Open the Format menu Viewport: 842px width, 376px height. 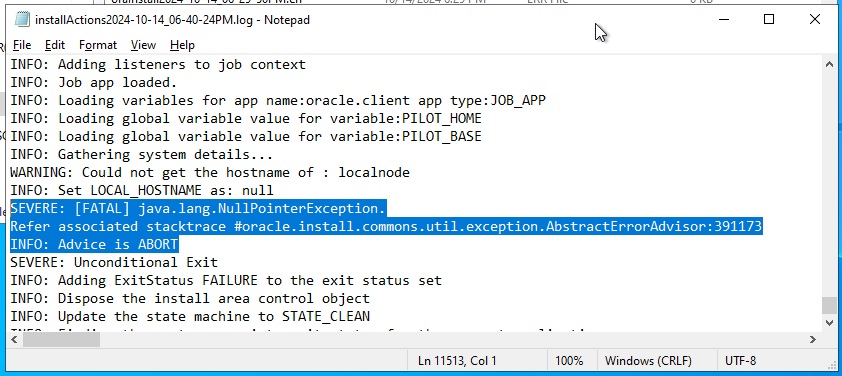pyautogui.click(x=98, y=45)
